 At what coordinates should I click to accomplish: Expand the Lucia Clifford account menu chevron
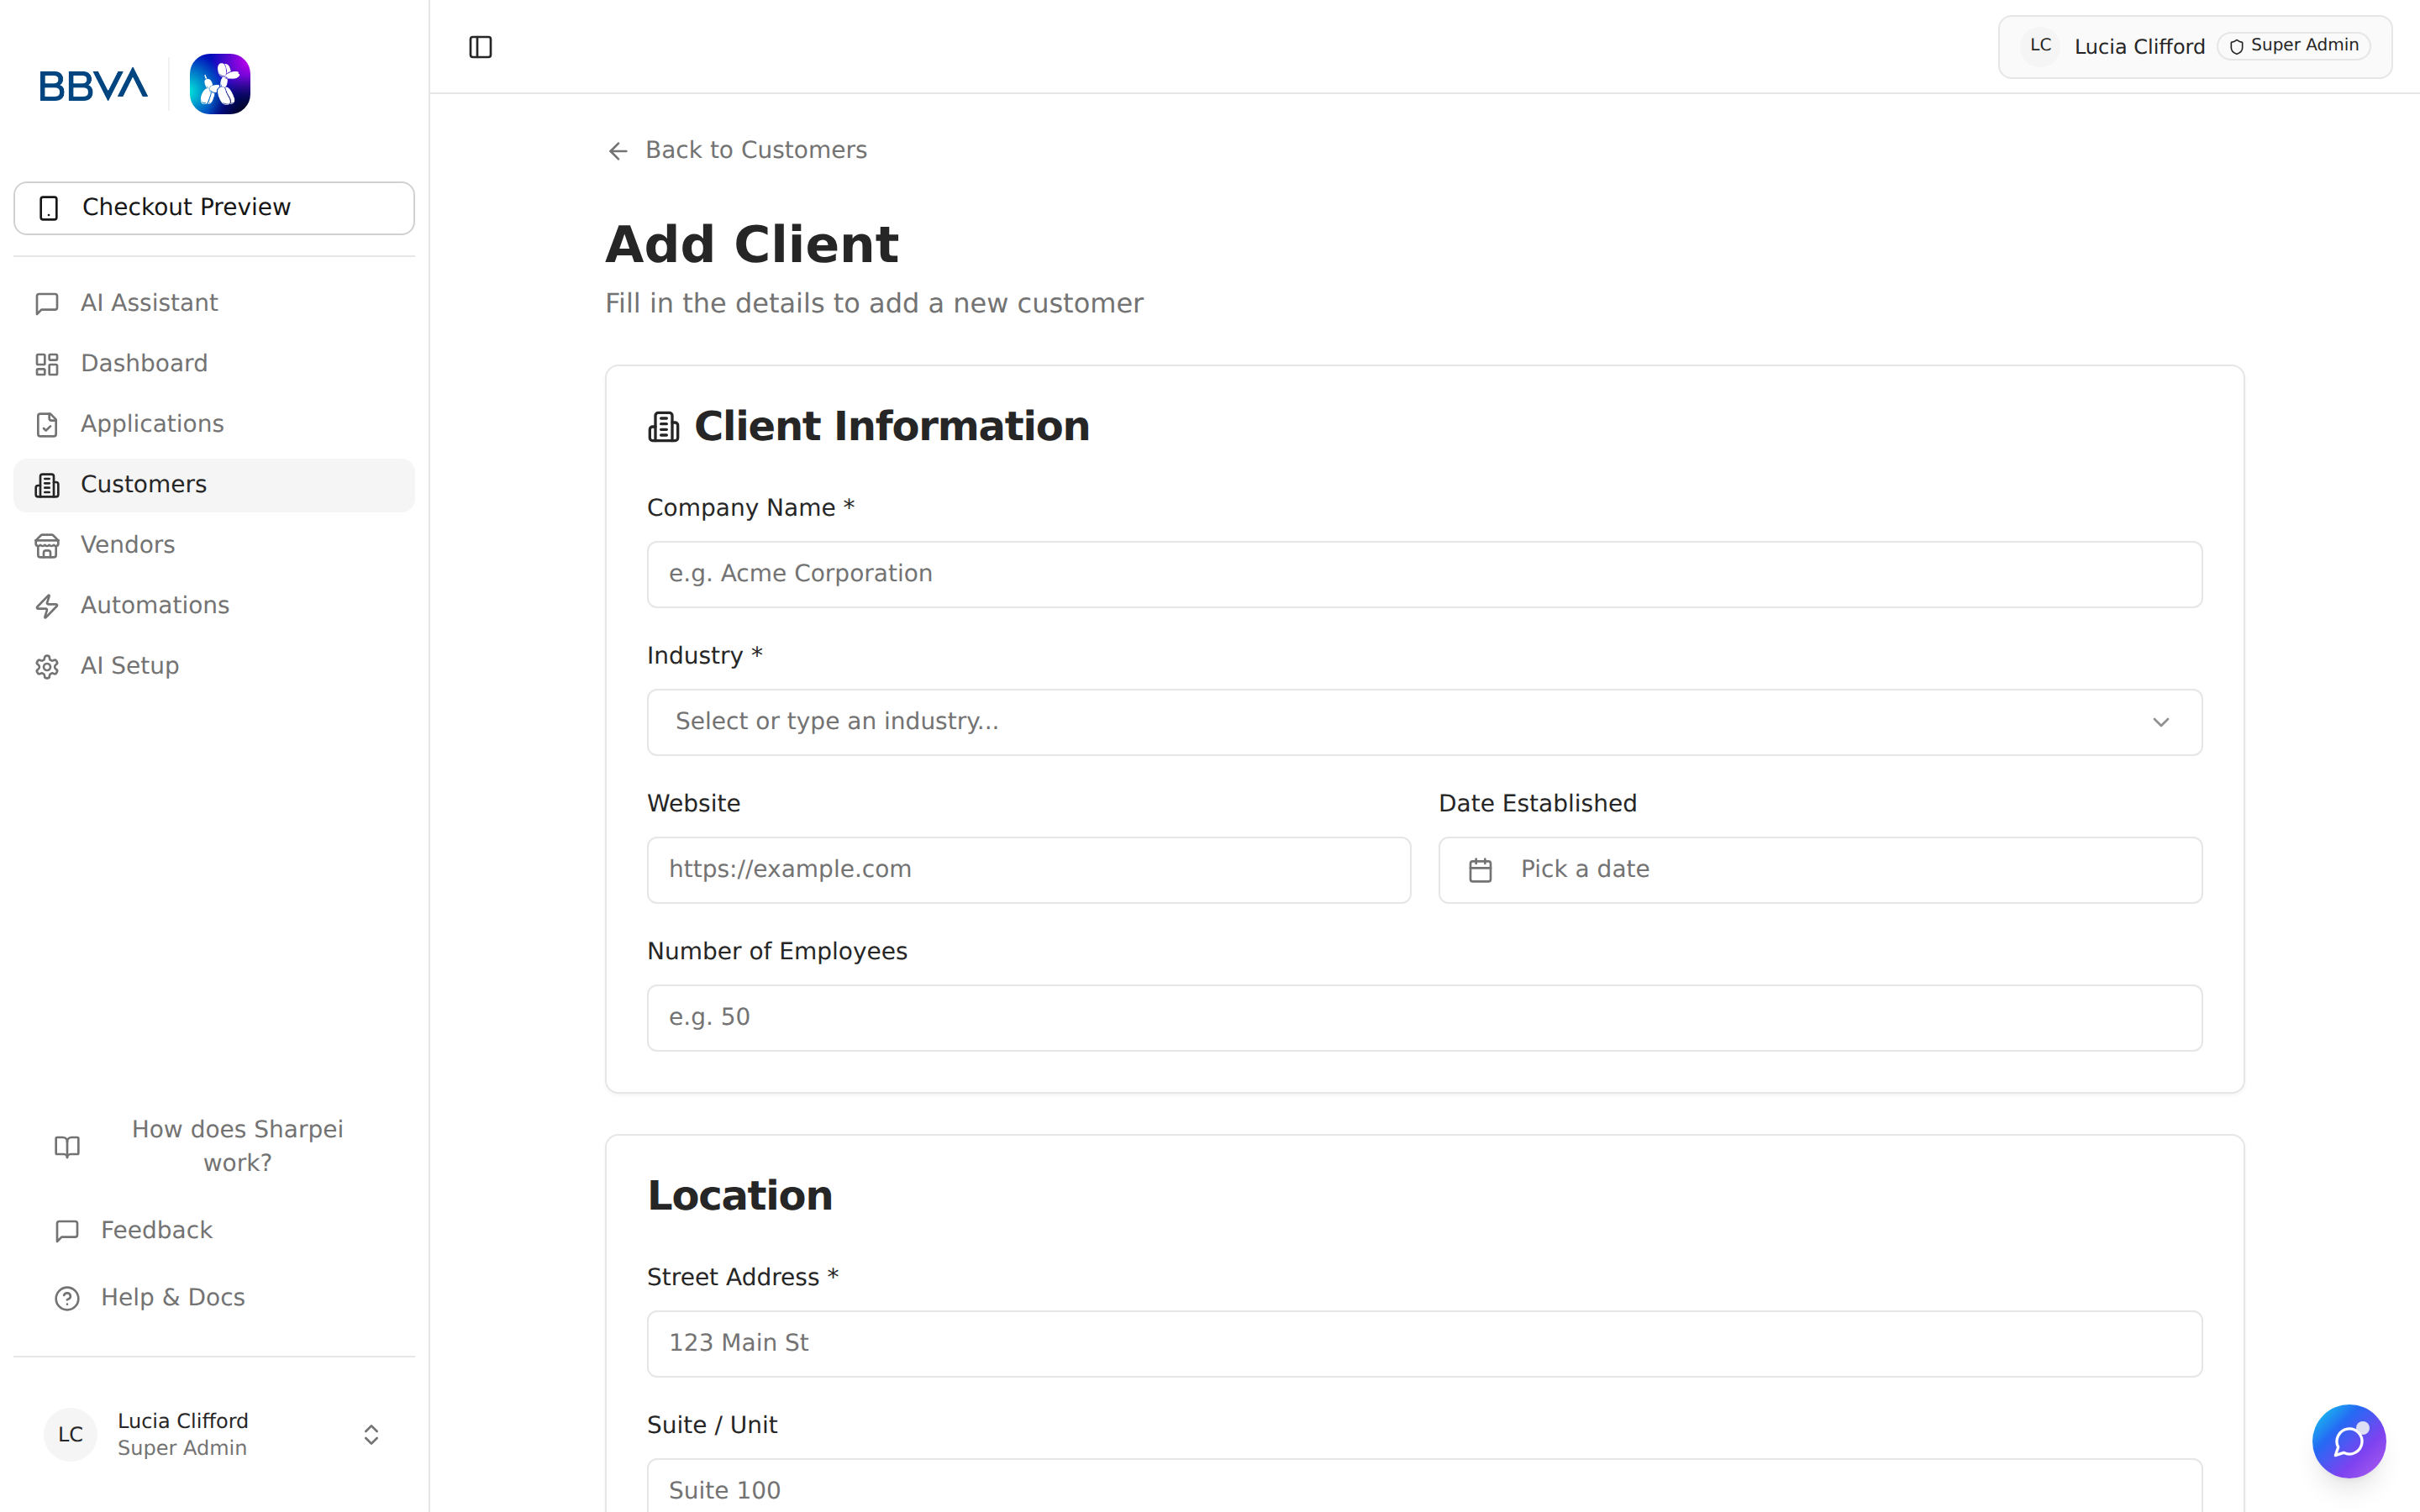pos(371,1434)
